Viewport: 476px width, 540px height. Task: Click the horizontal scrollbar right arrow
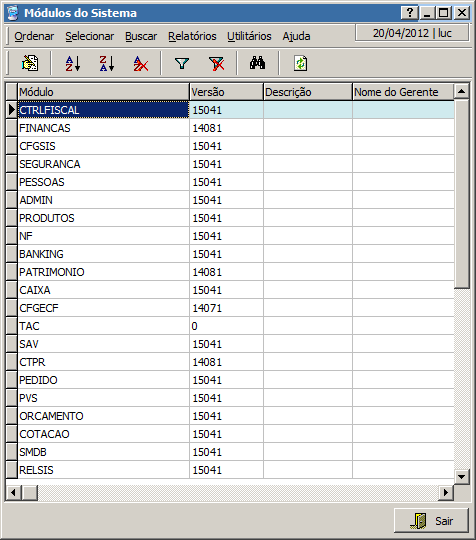[446, 492]
